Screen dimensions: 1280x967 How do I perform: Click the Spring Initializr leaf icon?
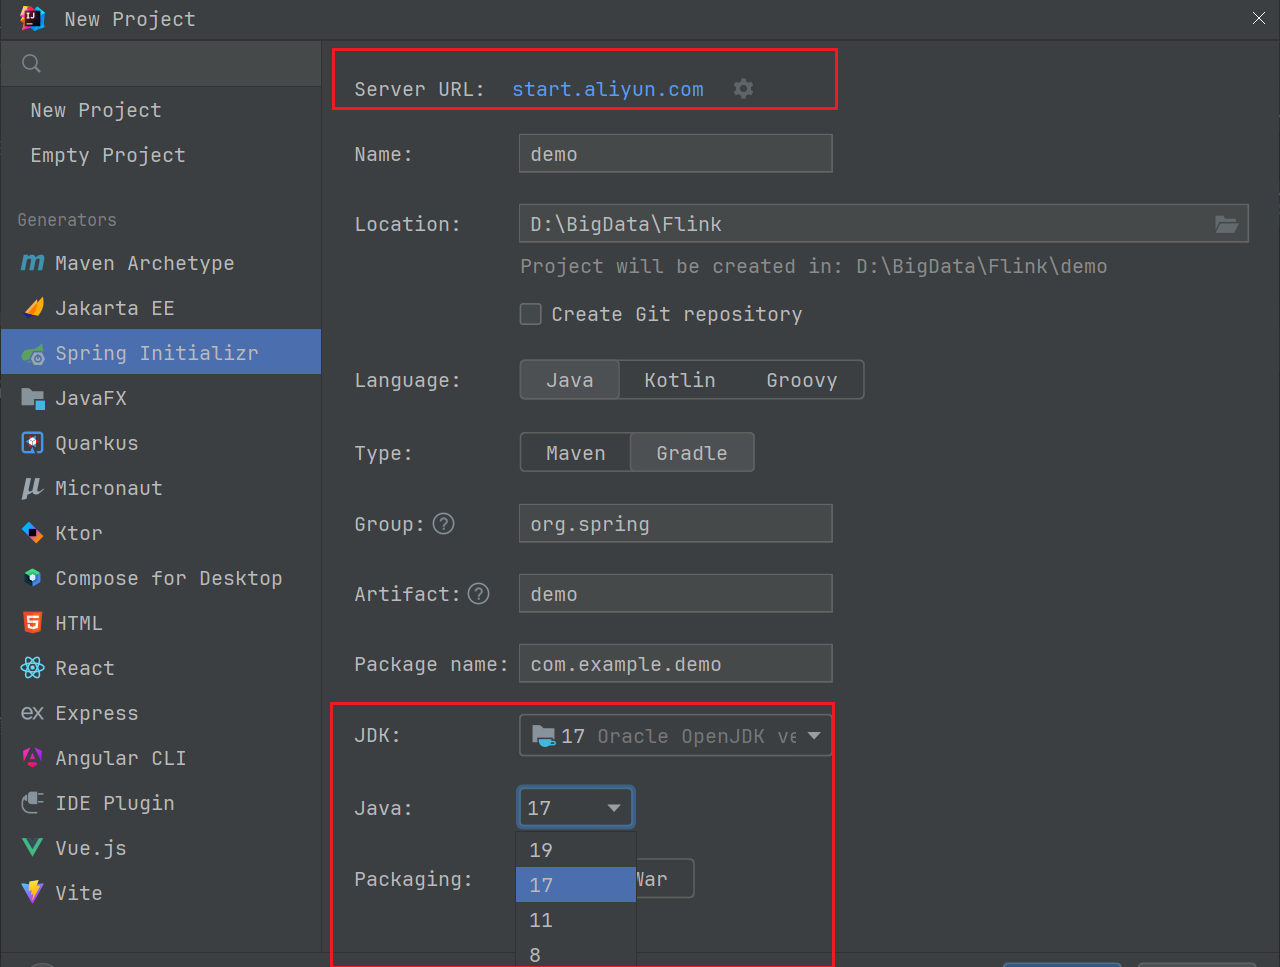point(33,353)
